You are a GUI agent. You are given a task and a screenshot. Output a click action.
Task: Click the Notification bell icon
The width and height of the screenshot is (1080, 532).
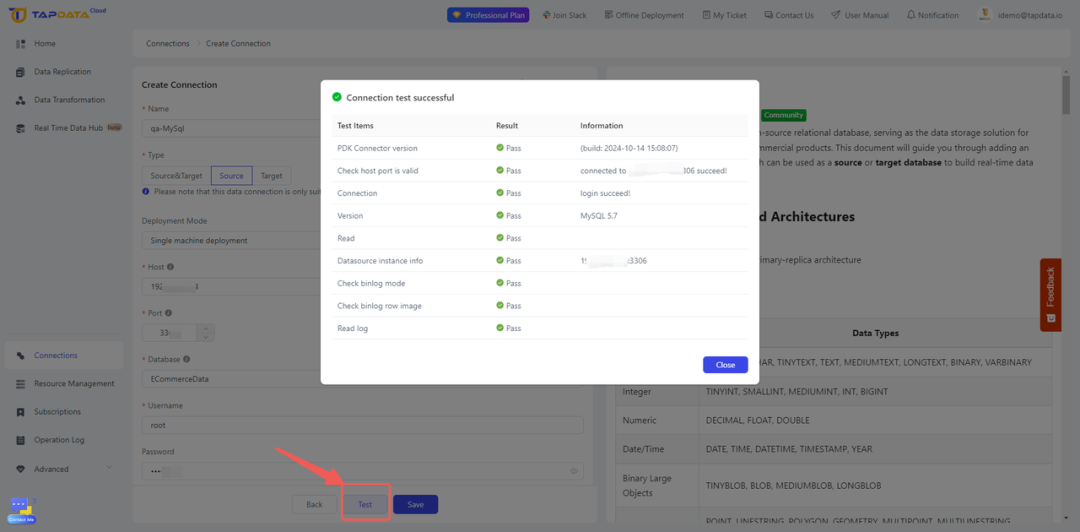coord(911,14)
